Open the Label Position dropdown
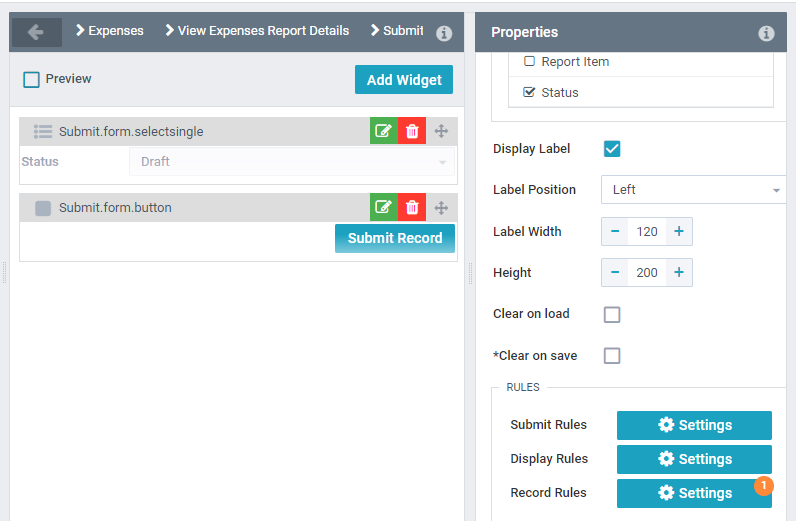 [x=692, y=190]
